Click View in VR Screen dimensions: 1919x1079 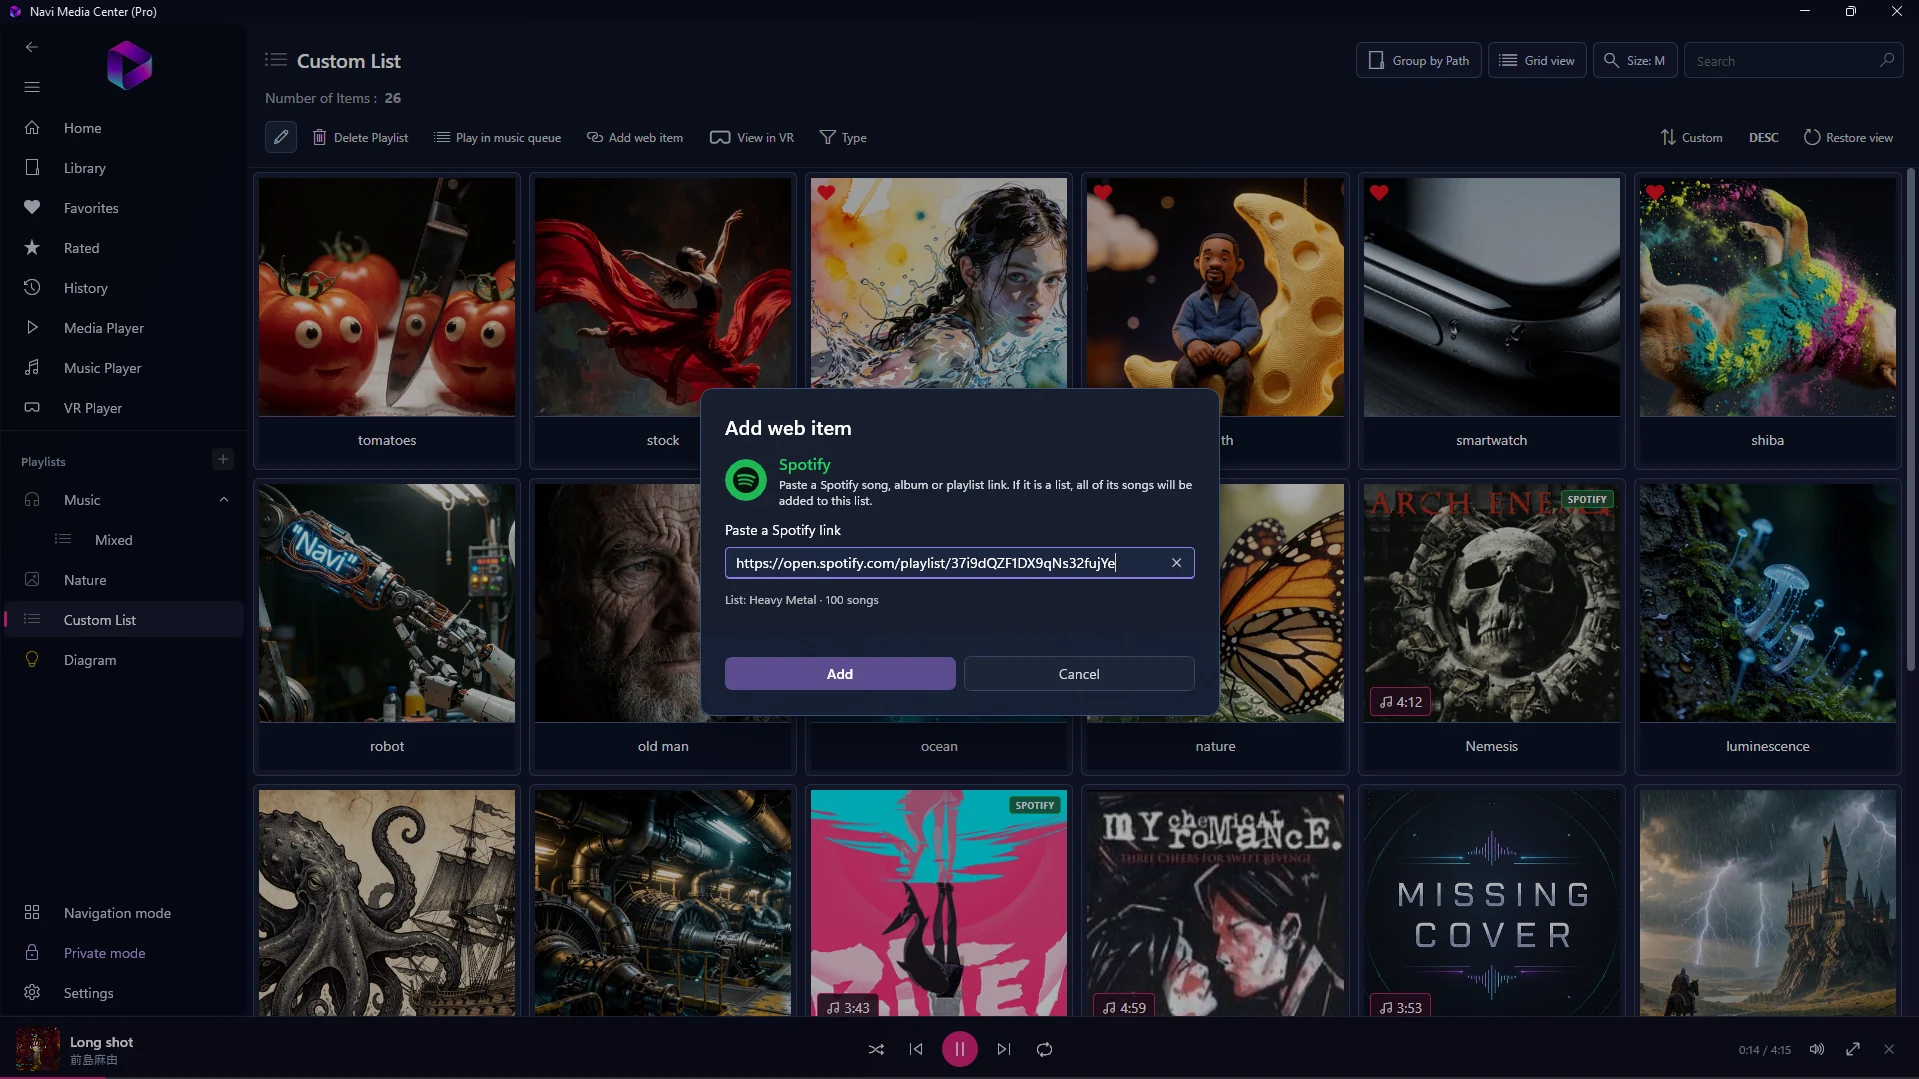[752, 138]
